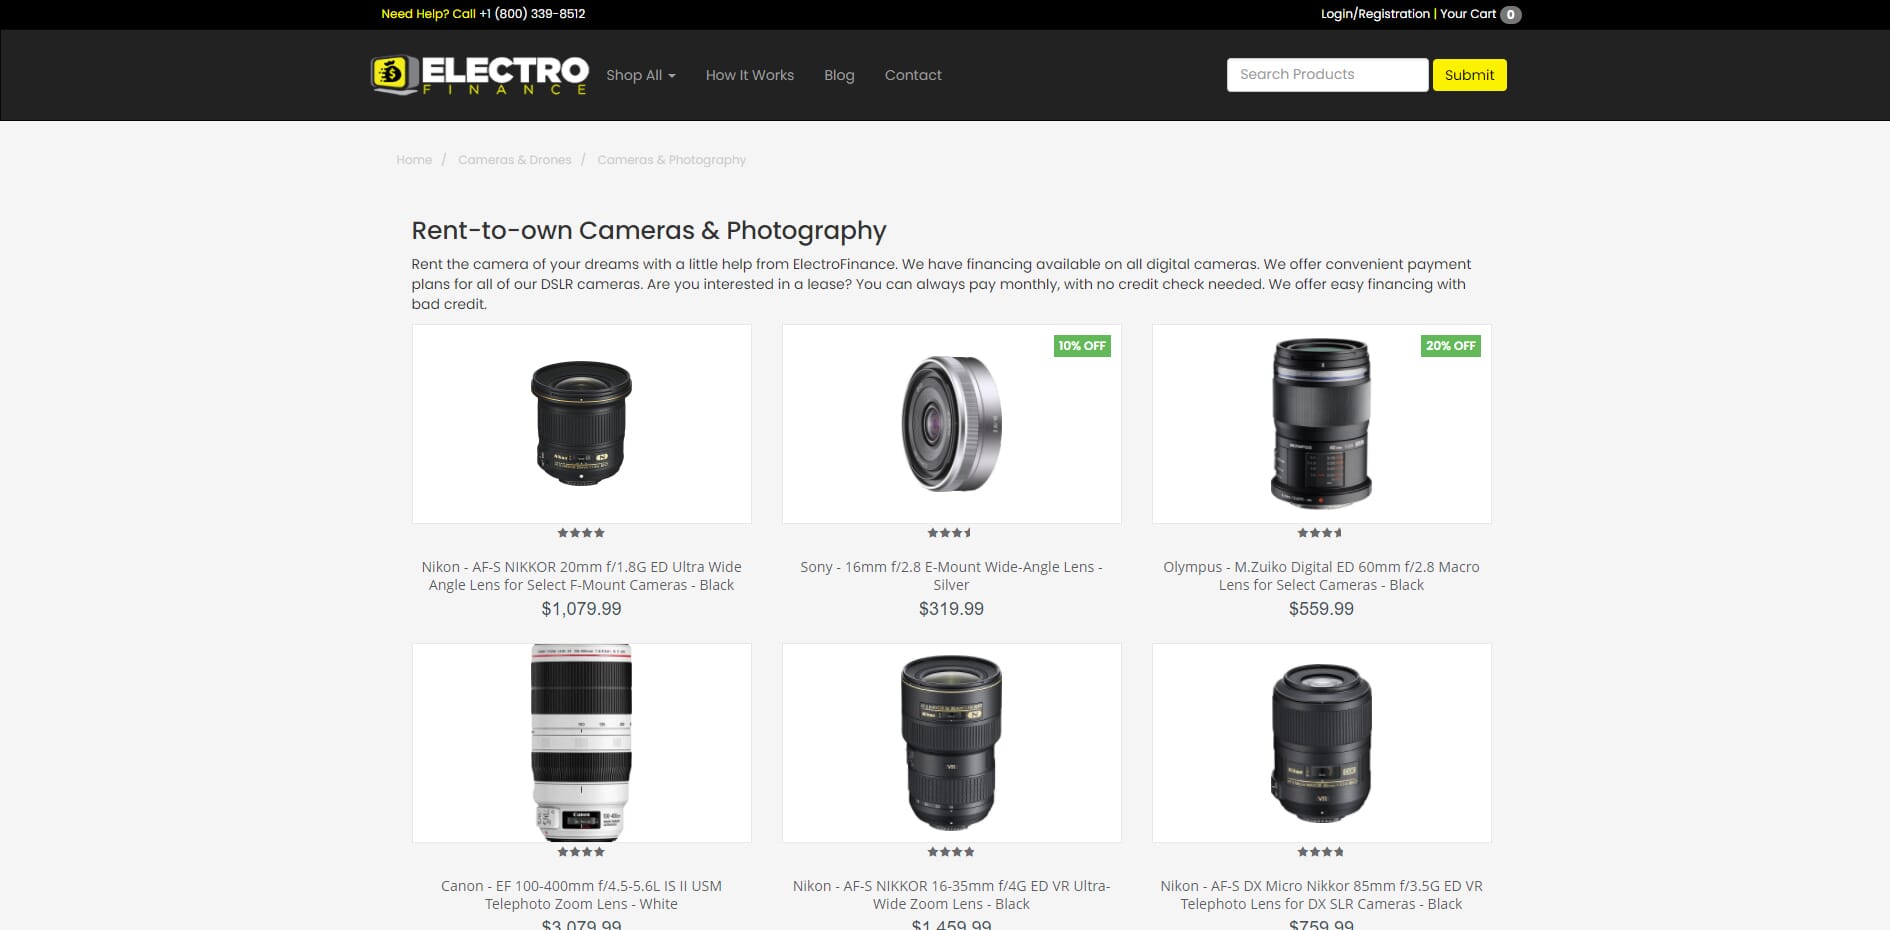
Task: Open the Contact page
Action: click(x=913, y=75)
